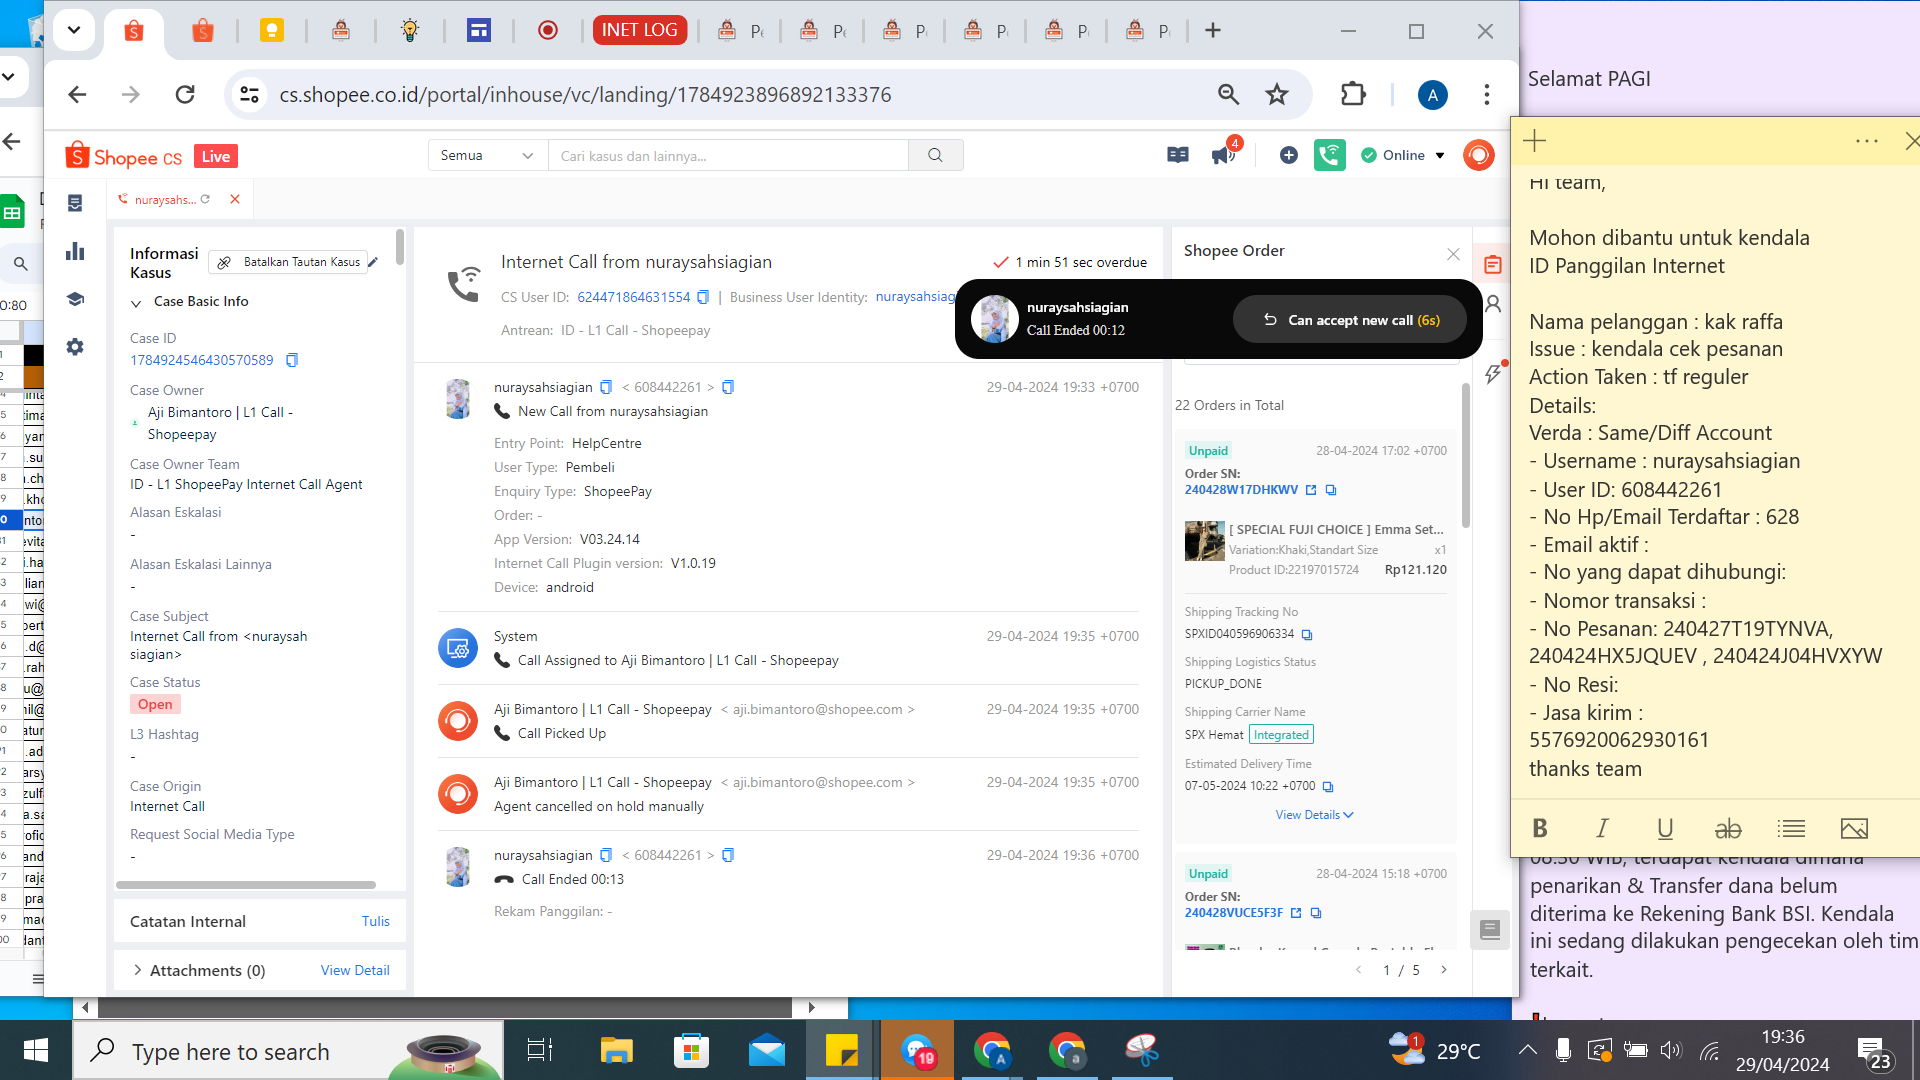The image size is (1920, 1080).
Task: Copy the Case ID number
Action: point(292,360)
